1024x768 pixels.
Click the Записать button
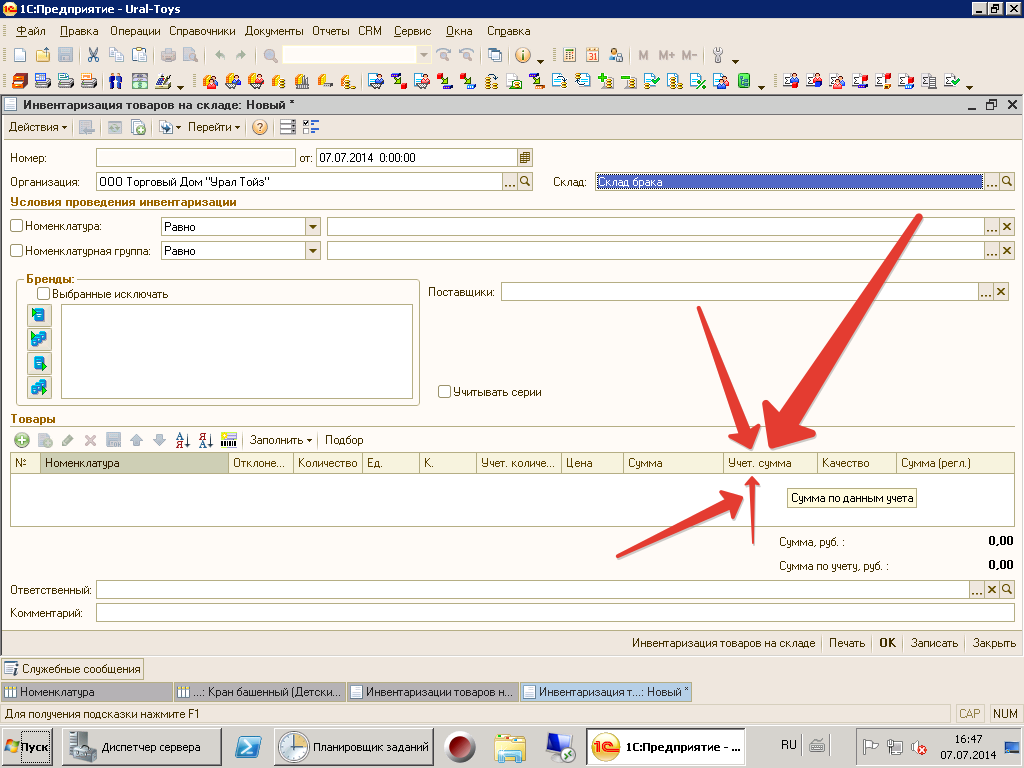tap(935, 643)
